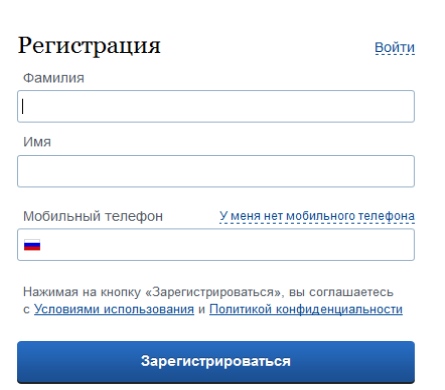This screenshot has width=445, height=390.
Task: Click quoted «Зарегистрироваться» in agreement text
Action: (213, 292)
